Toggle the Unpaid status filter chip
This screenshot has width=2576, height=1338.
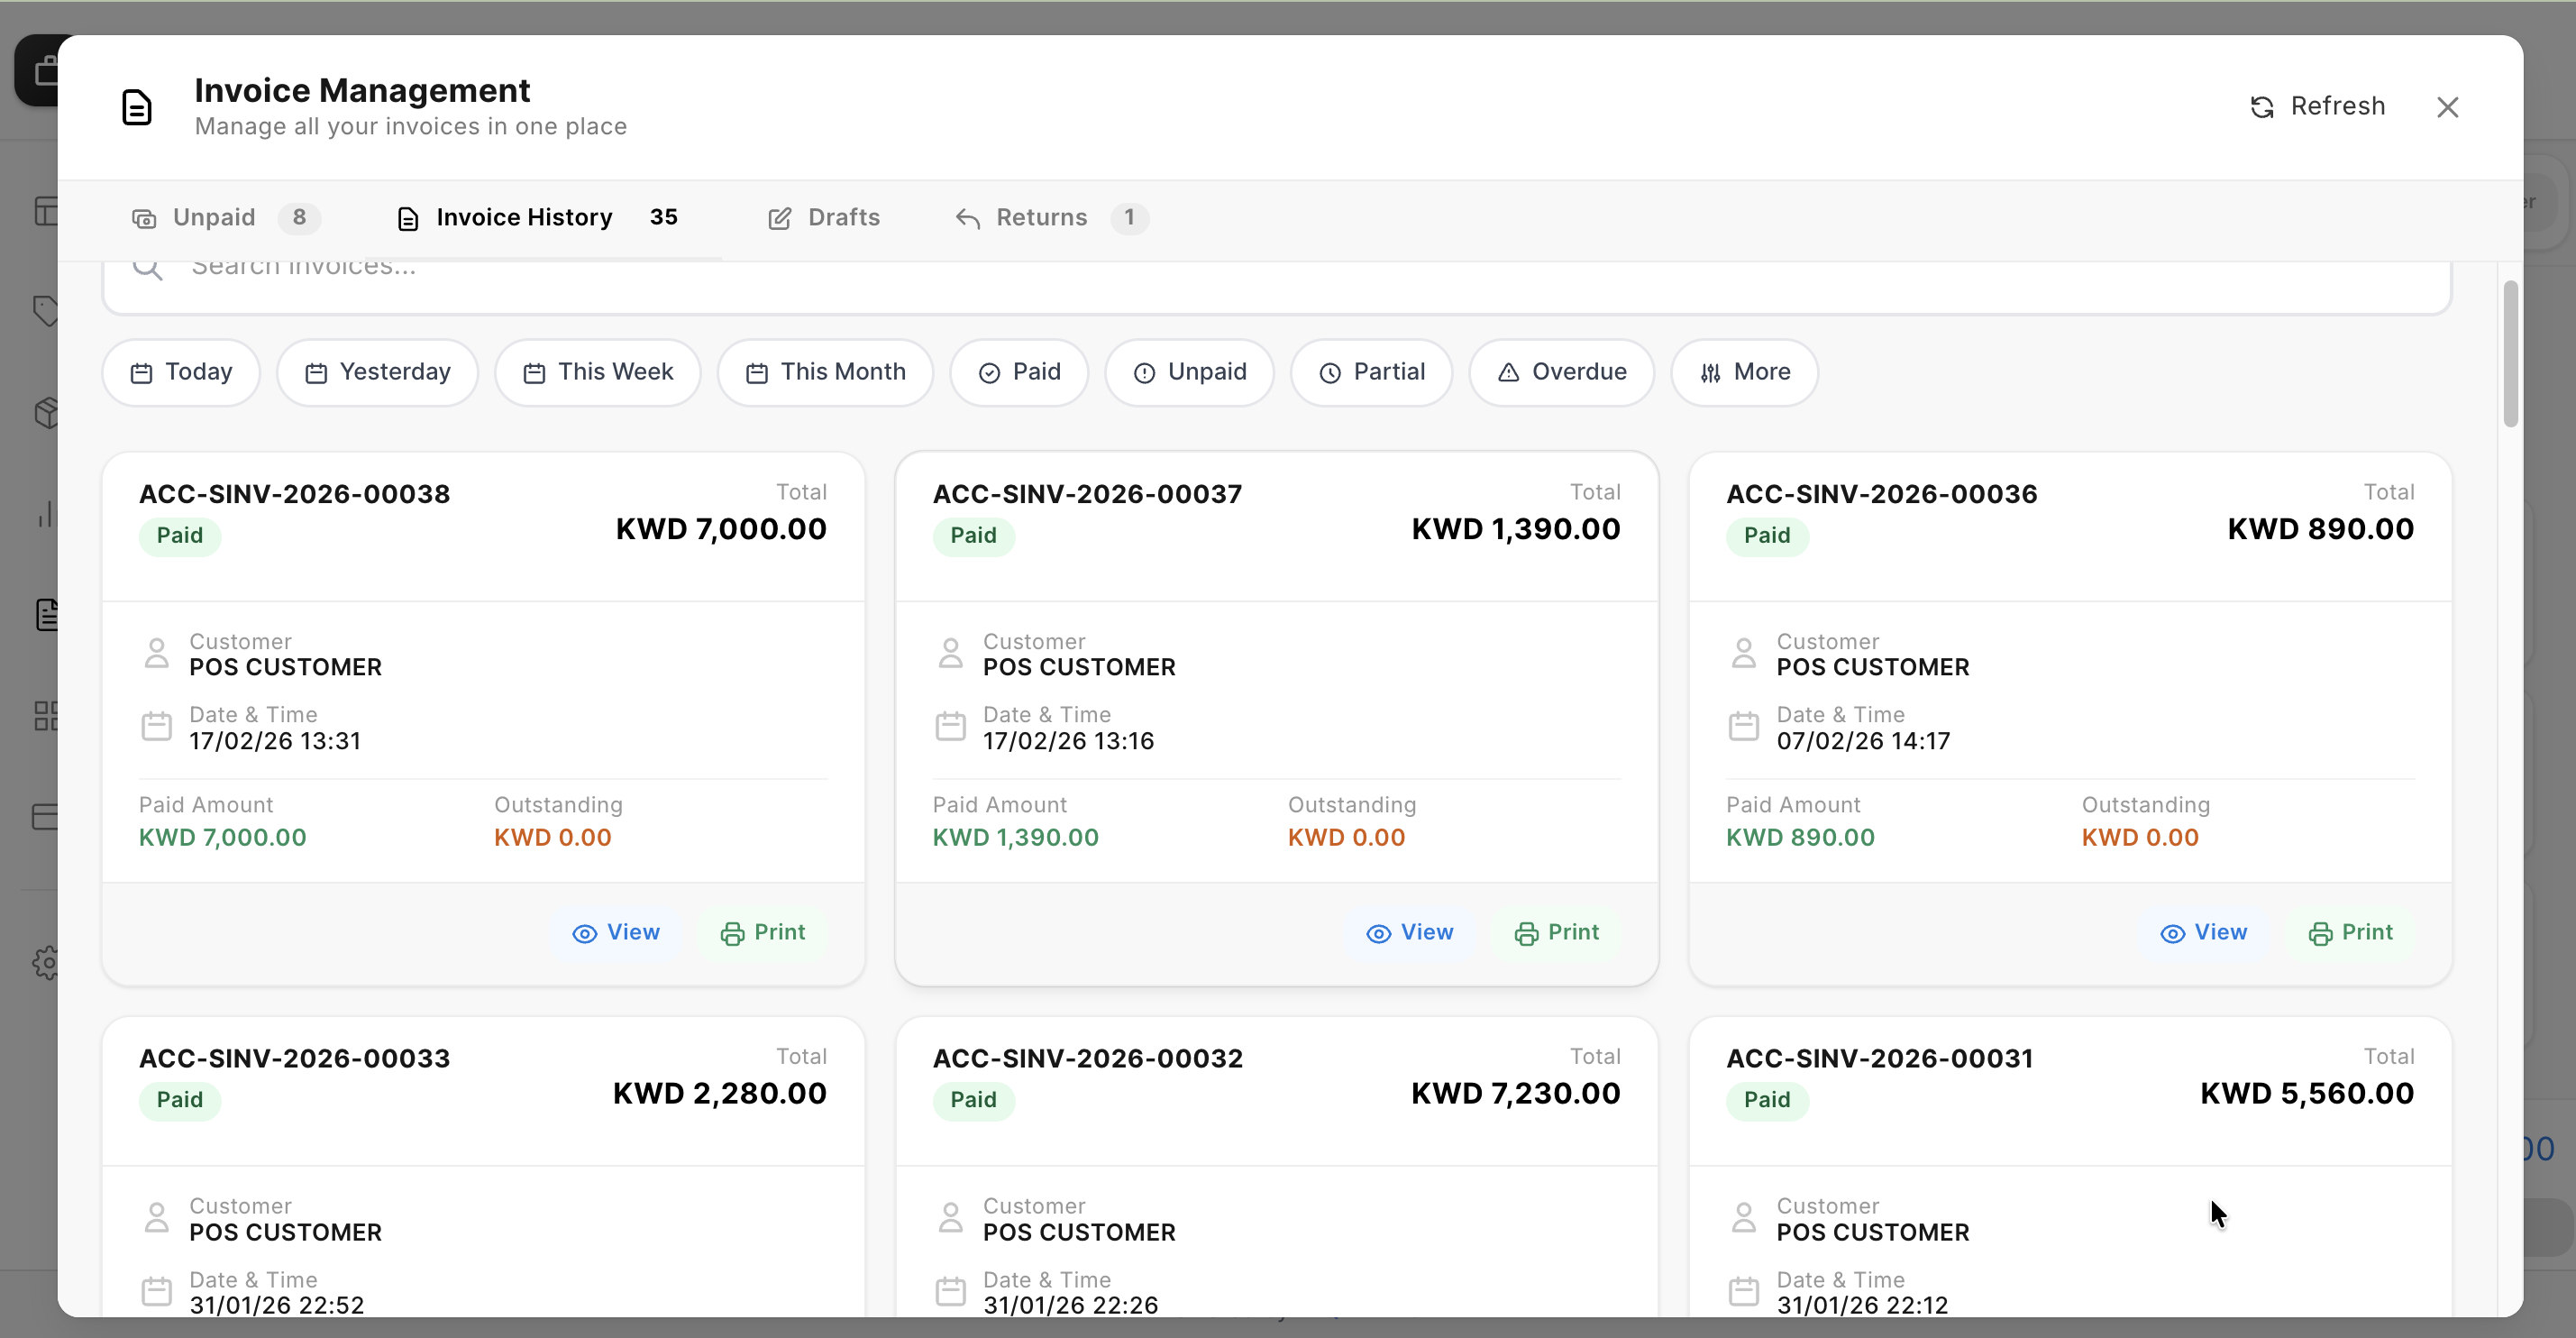1189,372
